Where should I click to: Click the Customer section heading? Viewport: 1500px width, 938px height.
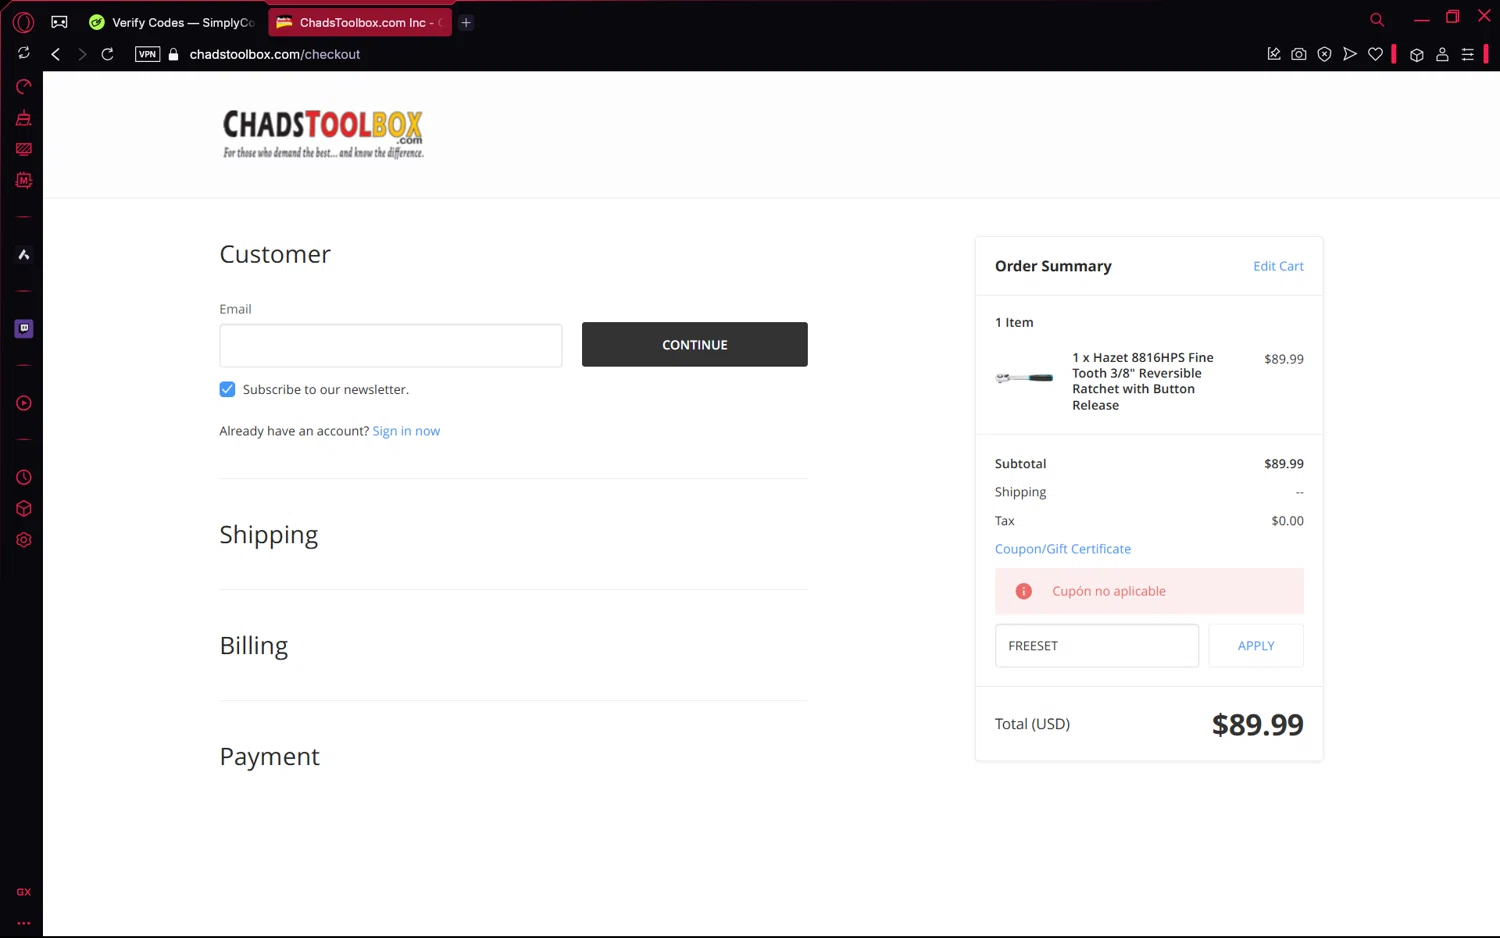275,254
